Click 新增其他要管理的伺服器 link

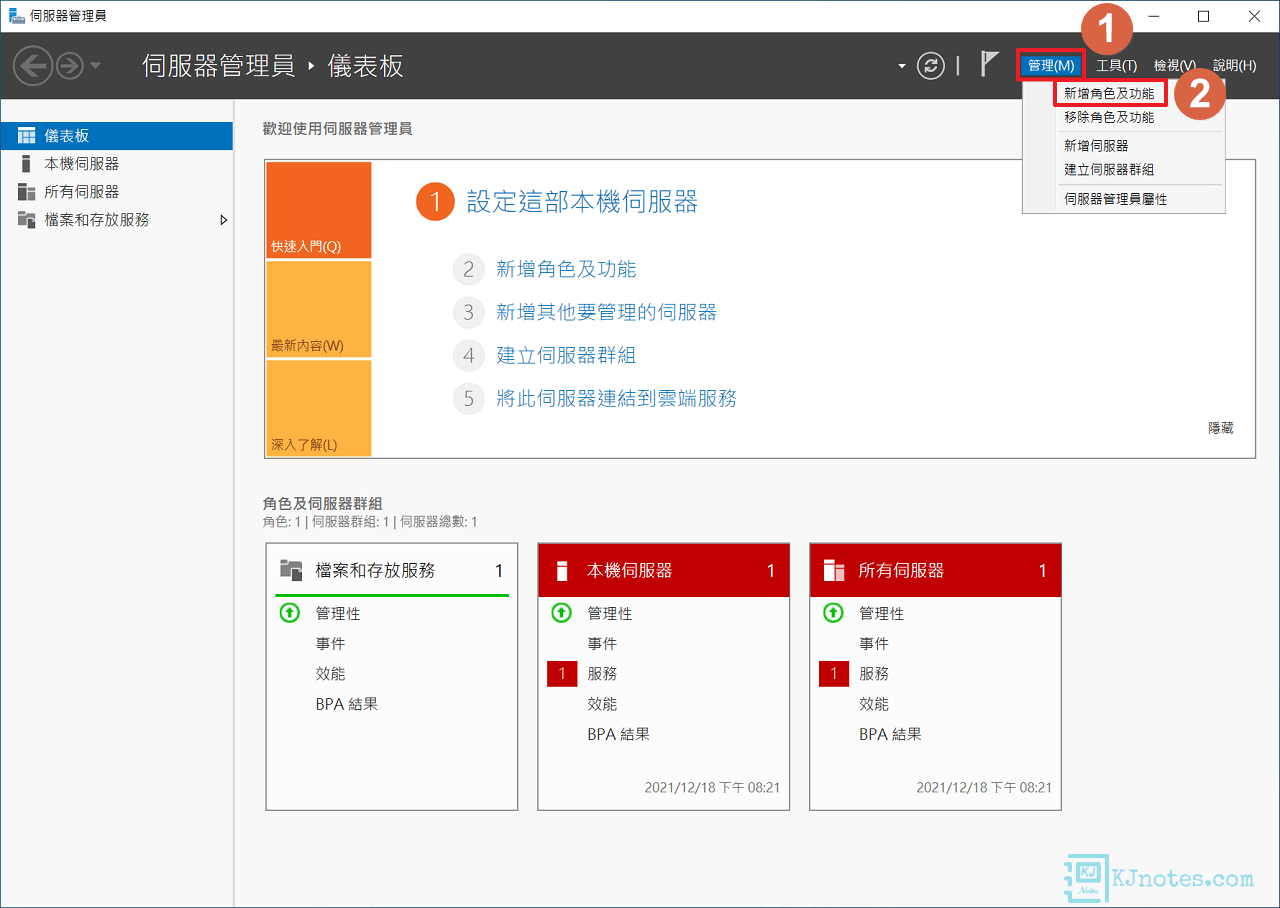pyautogui.click(x=606, y=312)
